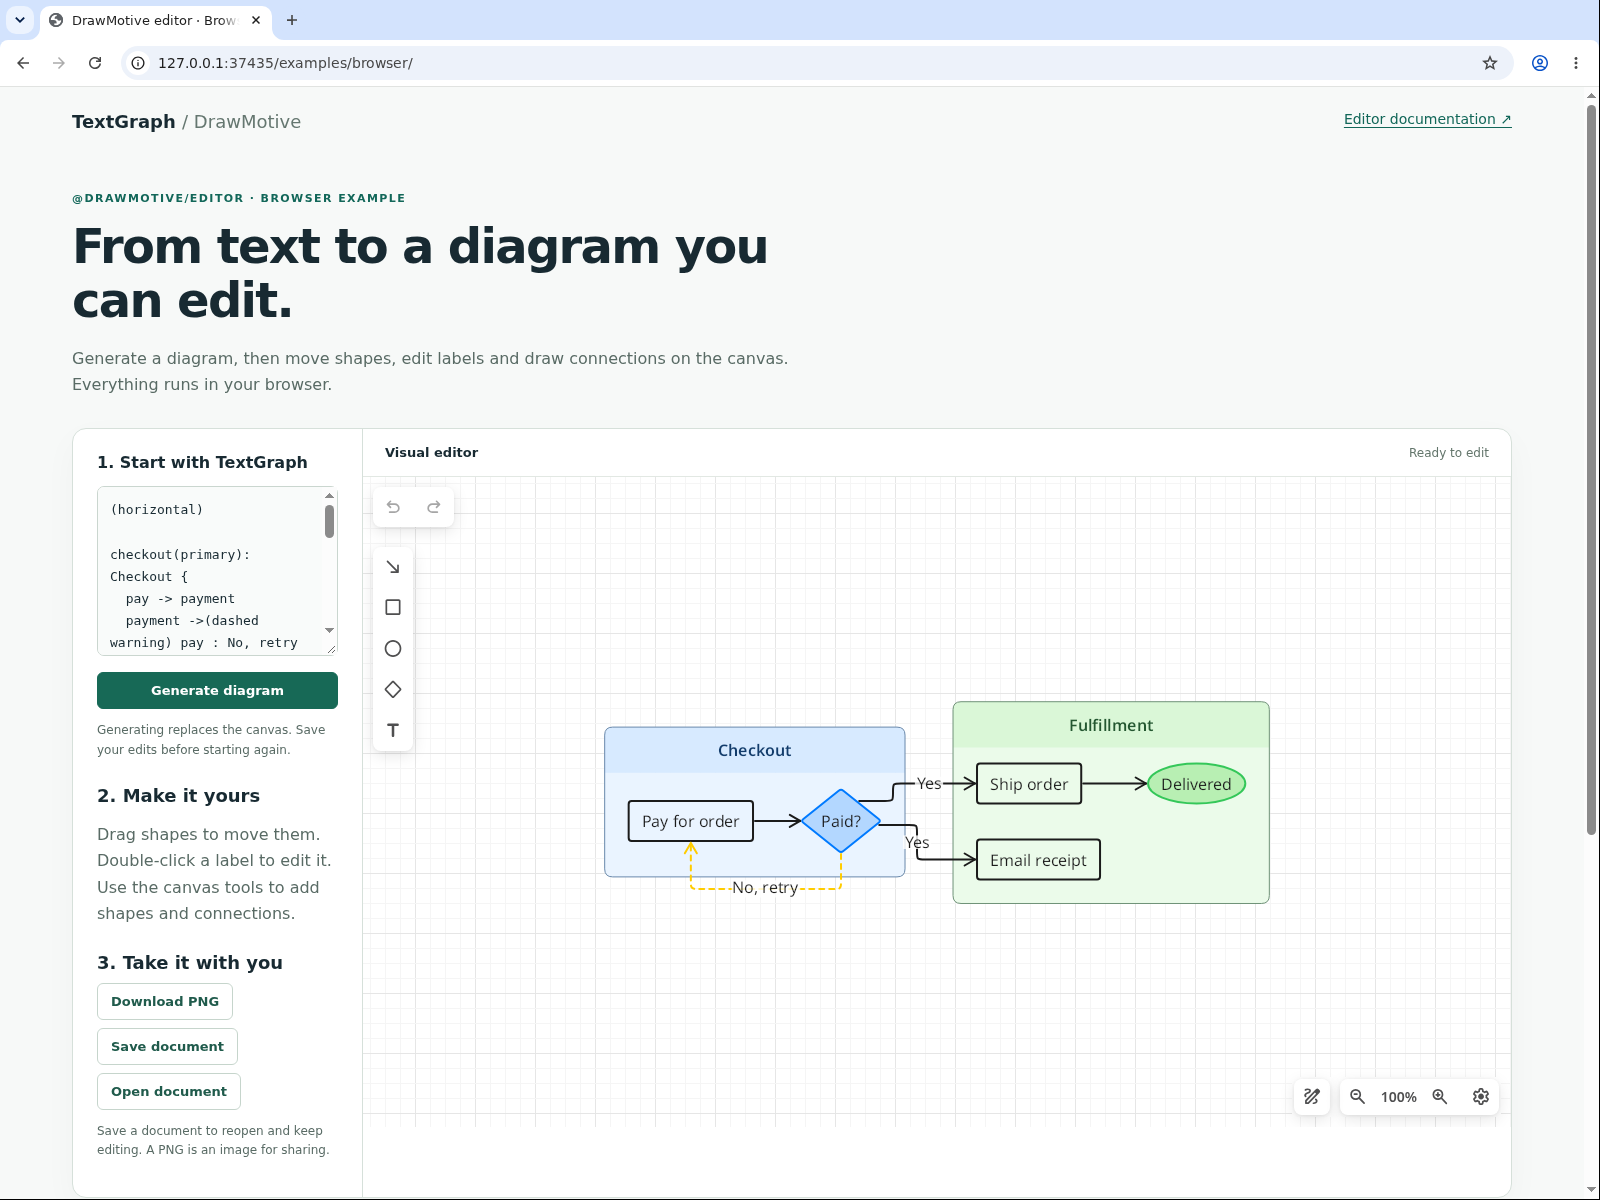Click the "3. Take it with you" heading
The height and width of the screenshot is (1200, 1600).
pos(190,963)
